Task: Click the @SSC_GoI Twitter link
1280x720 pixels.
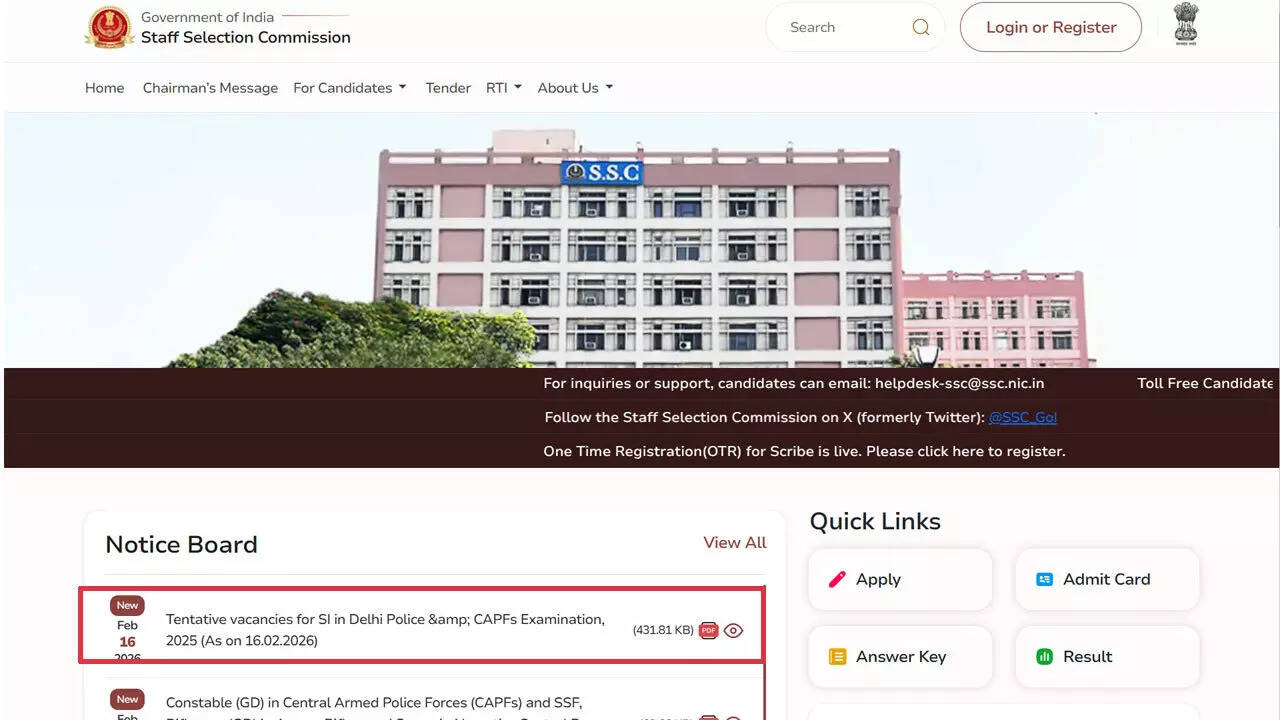Action: click(x=1023, y=417)
